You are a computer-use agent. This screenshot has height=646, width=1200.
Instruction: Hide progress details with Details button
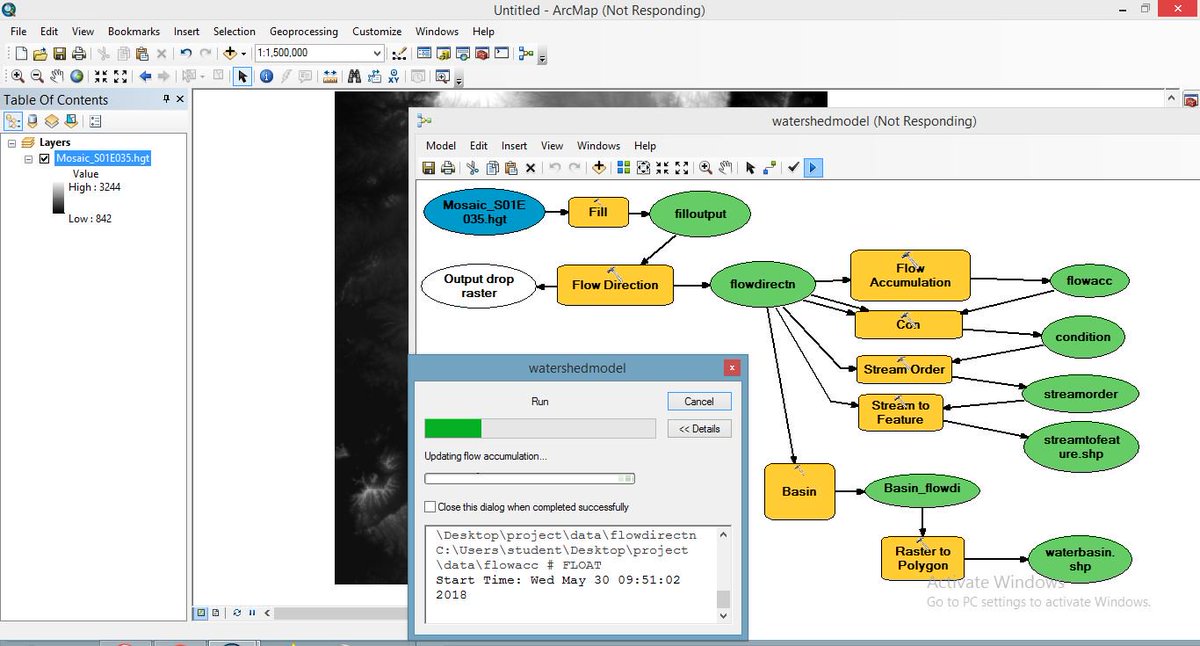tap(699, 428)
